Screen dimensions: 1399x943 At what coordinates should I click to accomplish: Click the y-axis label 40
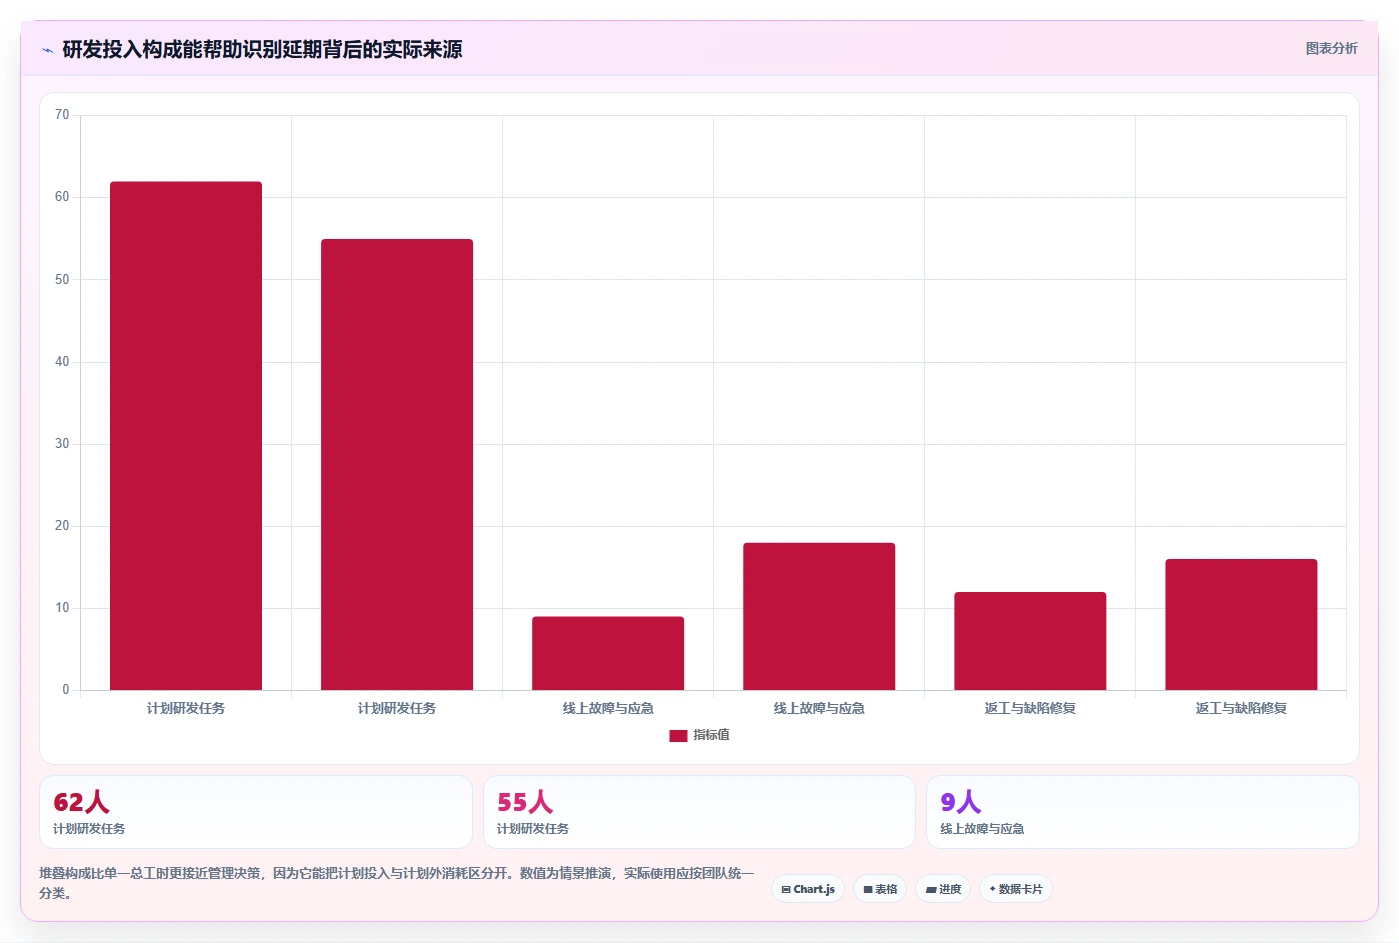[62, 361]
